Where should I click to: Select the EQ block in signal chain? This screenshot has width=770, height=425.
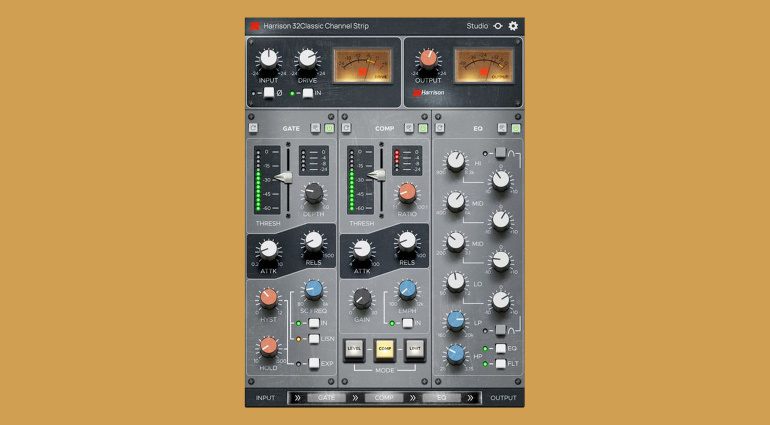pos(441,398)
